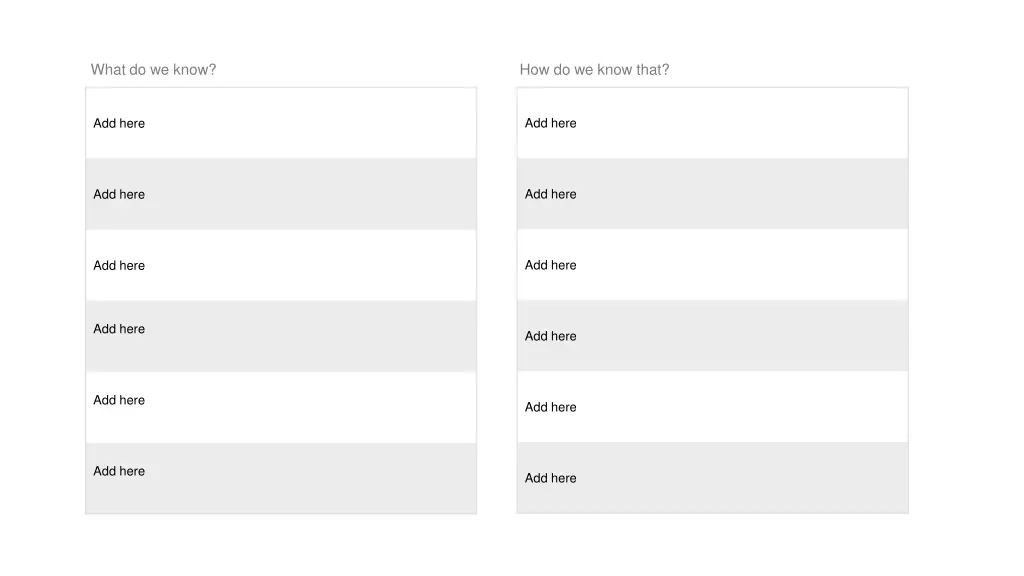Image resolution: width=1024 pixels, height=576 pixels.
Task: Click 'Add here' text in fourth left-table row
Action: click(119, 329)
